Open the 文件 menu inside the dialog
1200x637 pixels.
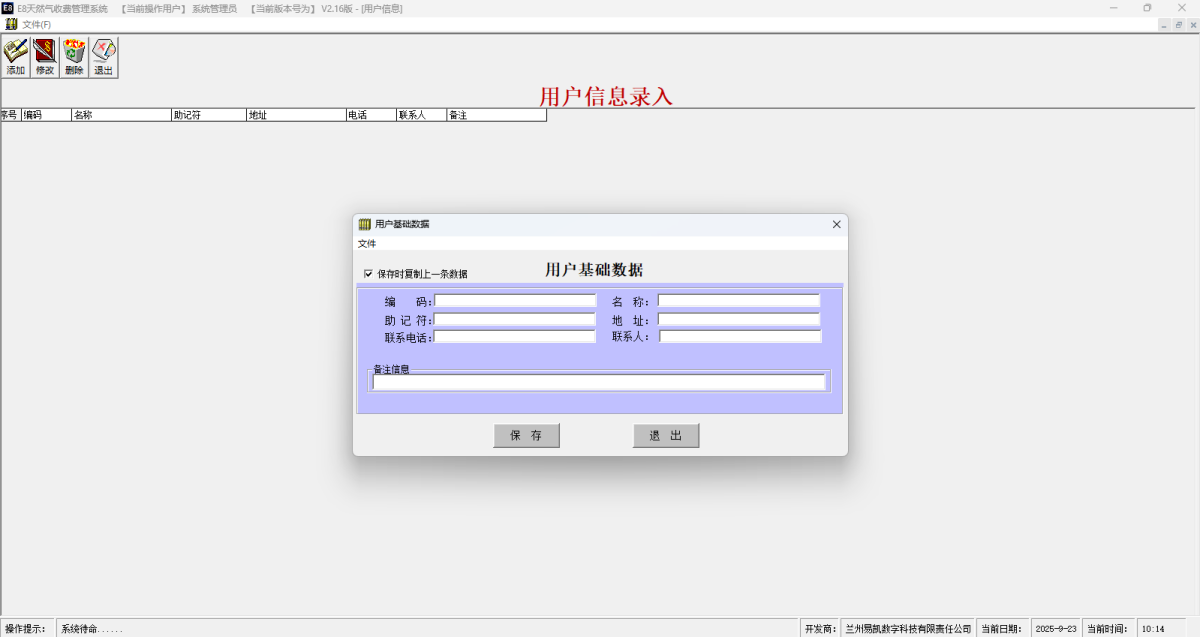(367, 243)
